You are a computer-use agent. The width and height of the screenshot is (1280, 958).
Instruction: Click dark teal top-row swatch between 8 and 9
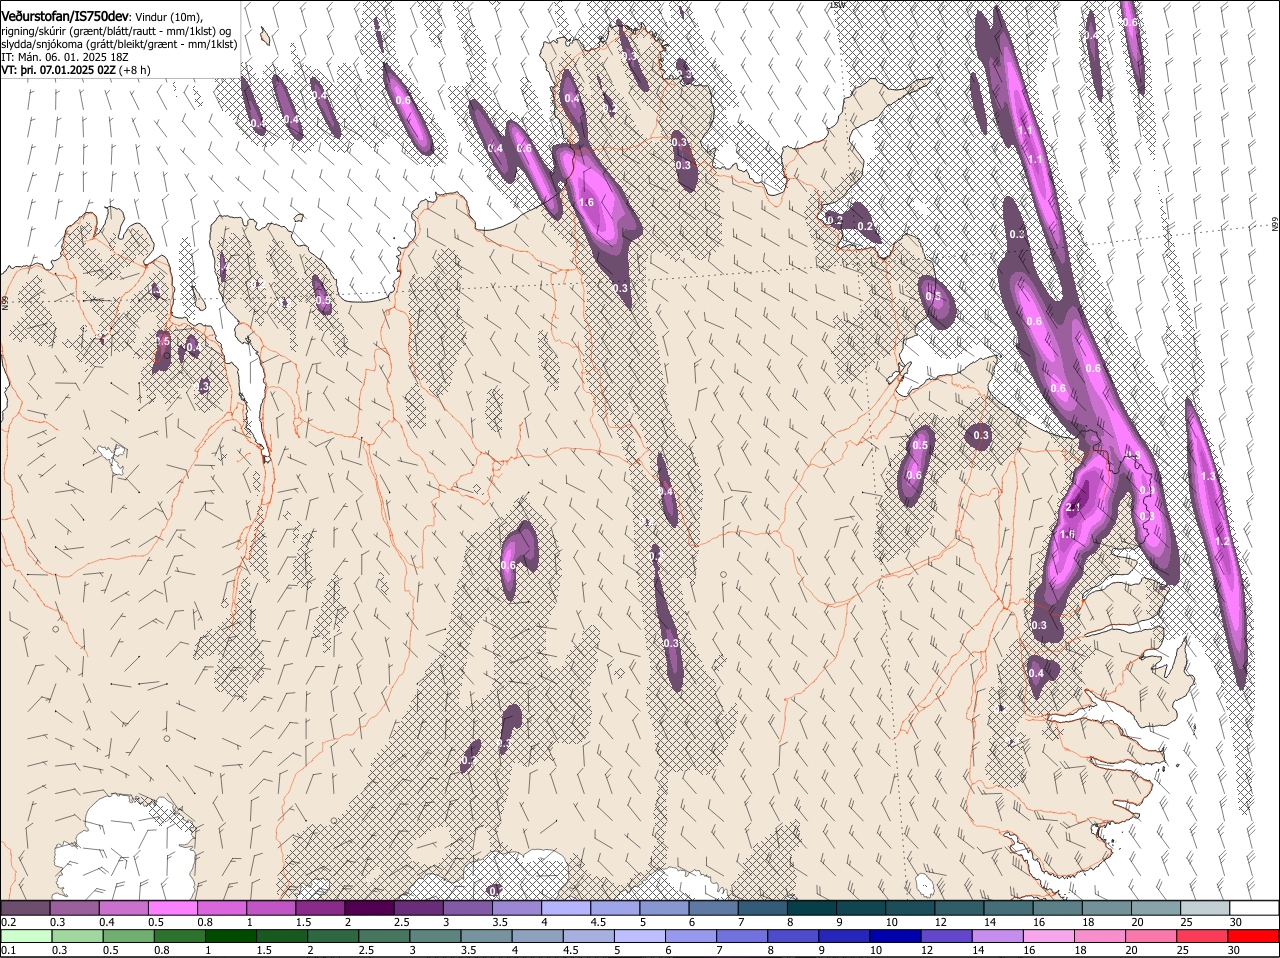tap(811, 907)
